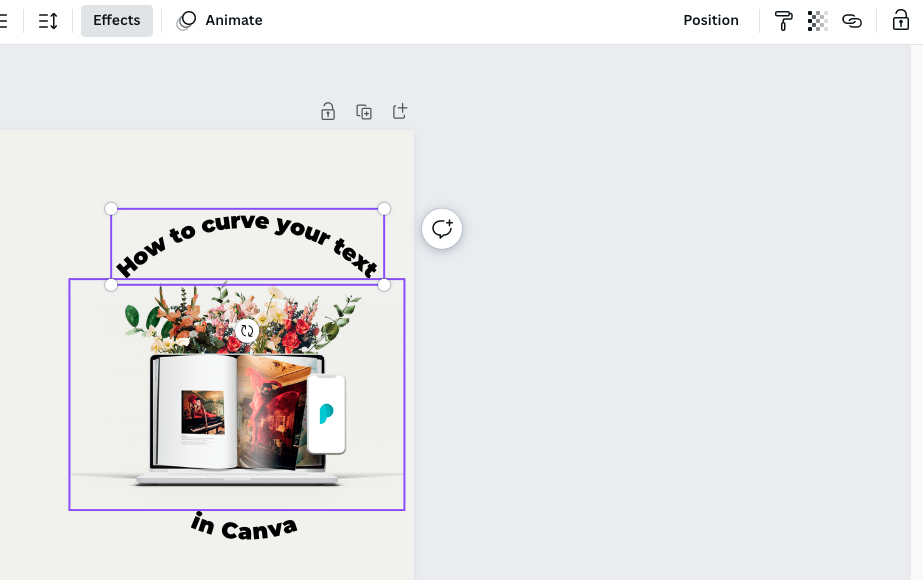
Task: Add a new page below the canvas
Action: [x=399, y=111]
